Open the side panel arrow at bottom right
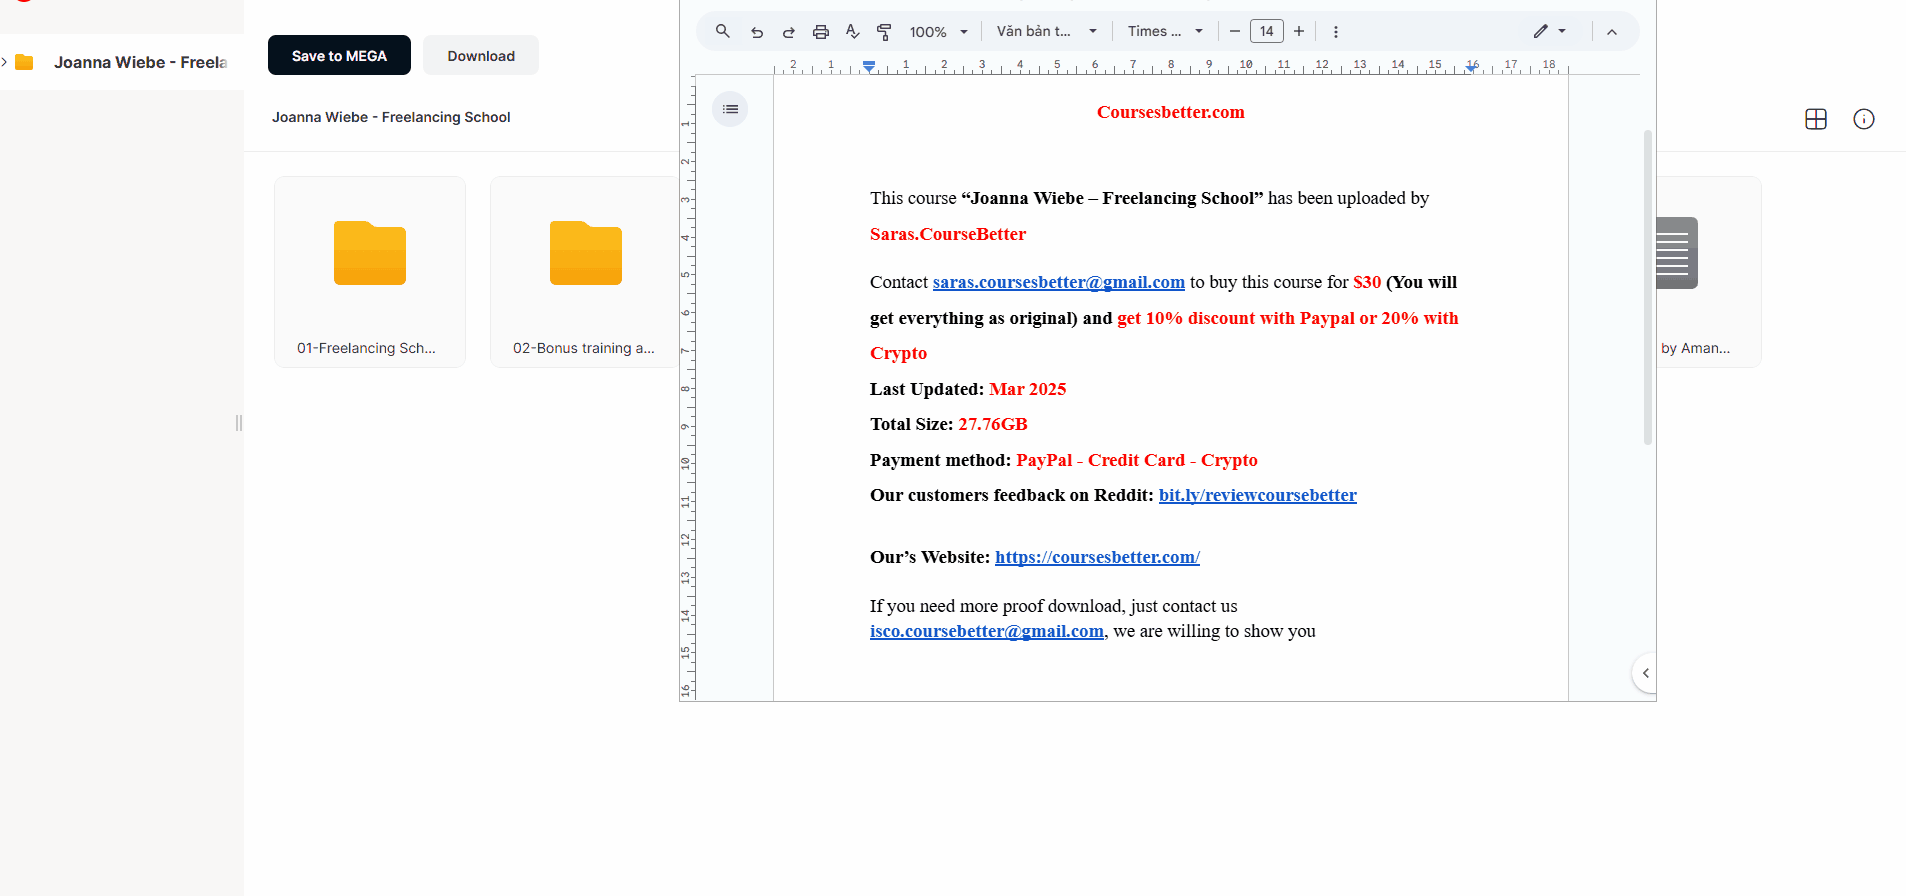 click(1645, 673)
